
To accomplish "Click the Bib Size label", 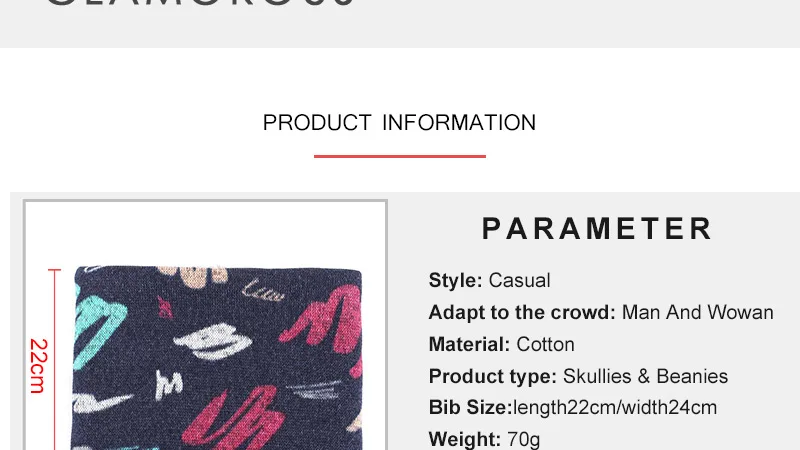I will [470, 408].
